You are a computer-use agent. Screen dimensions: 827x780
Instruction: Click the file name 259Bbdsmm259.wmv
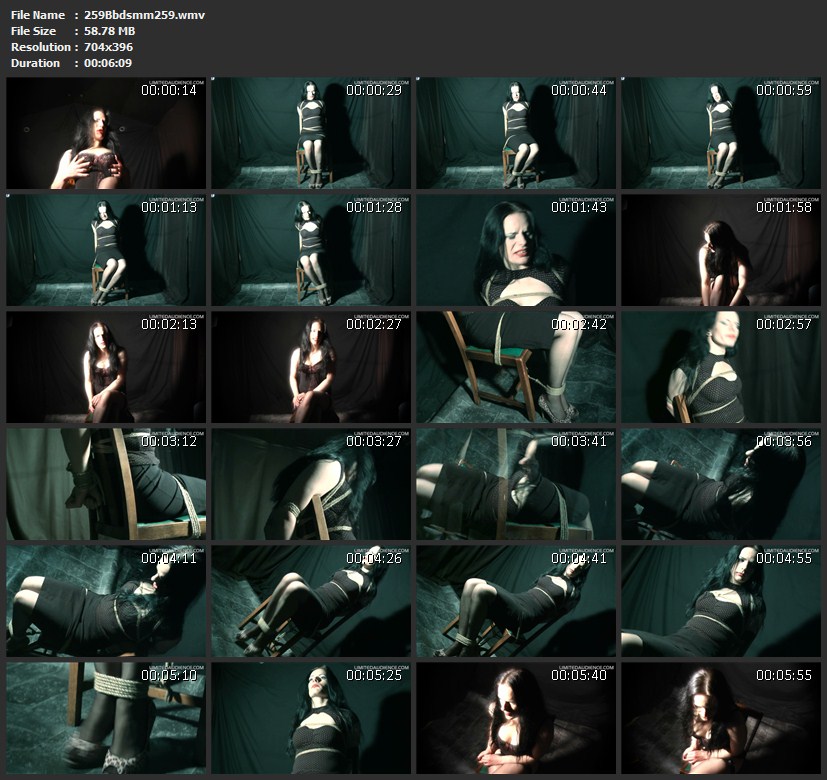144,15
